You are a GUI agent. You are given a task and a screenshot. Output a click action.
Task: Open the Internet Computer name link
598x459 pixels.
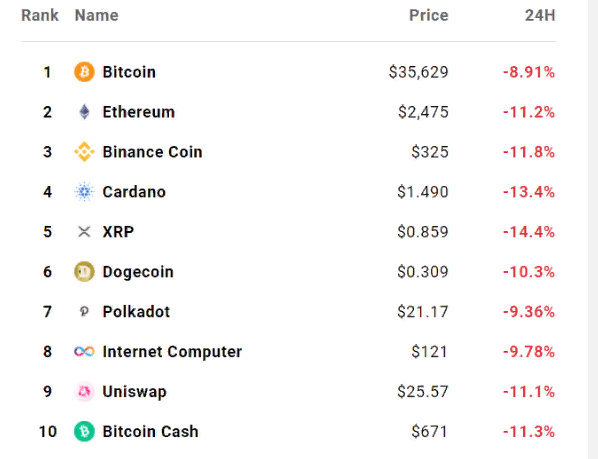[172, 351]
